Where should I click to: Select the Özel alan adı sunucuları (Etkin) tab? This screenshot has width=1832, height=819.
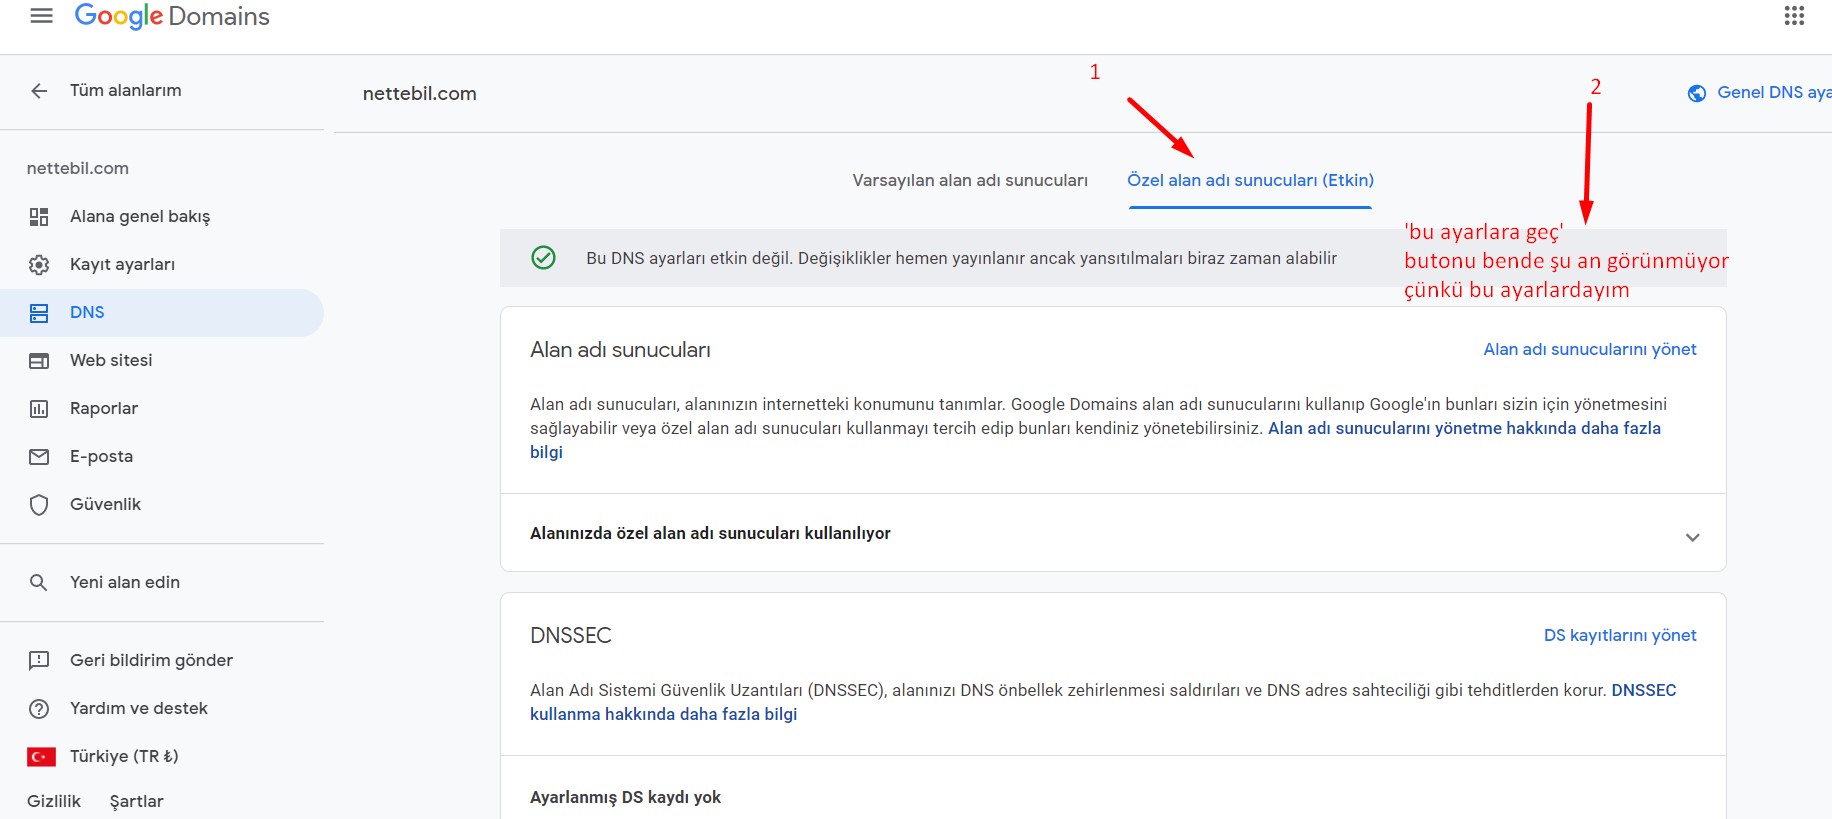[x=1250, y=180]
